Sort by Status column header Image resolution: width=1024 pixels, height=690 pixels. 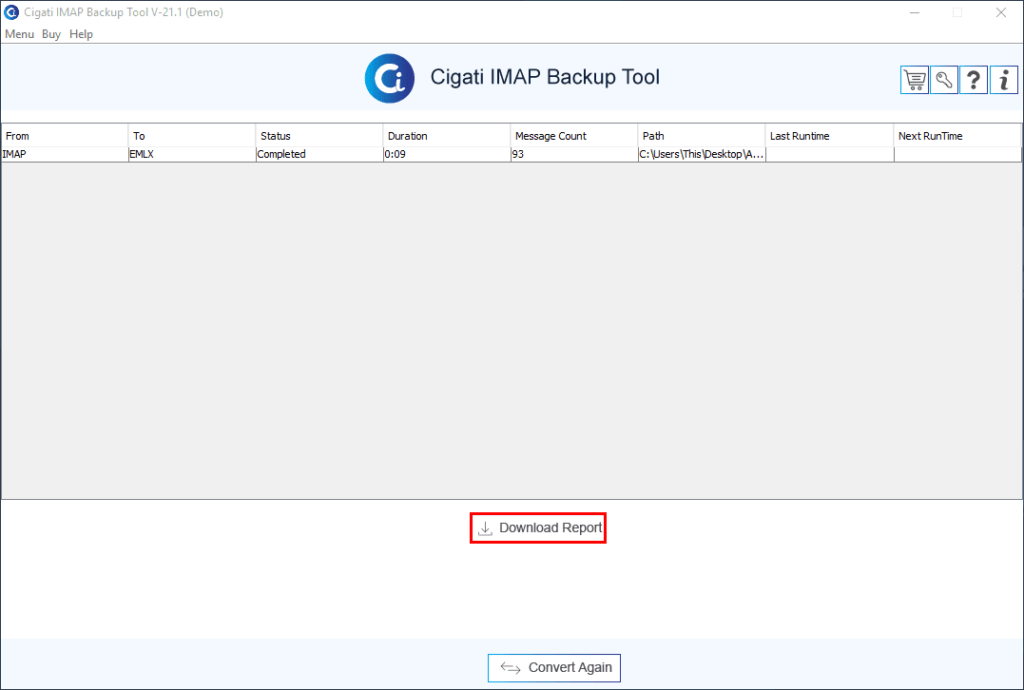point(319,136)
